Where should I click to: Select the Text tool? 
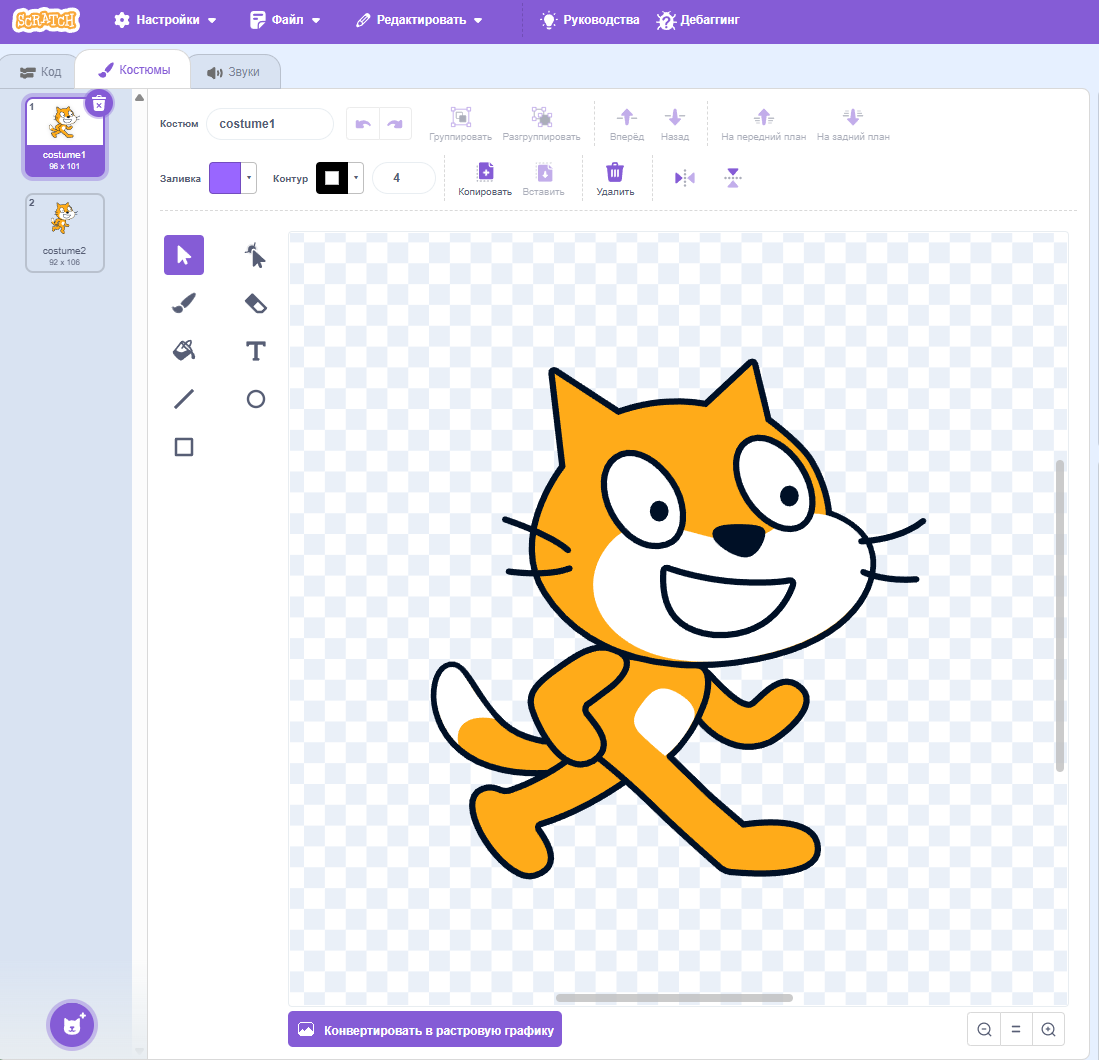click(x=255, y=351)
